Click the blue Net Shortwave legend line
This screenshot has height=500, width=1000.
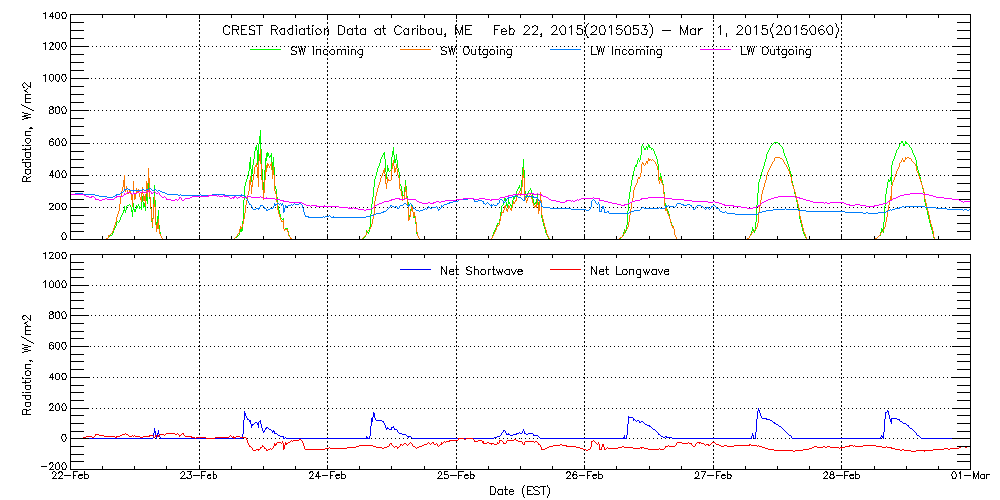point(417,271)
